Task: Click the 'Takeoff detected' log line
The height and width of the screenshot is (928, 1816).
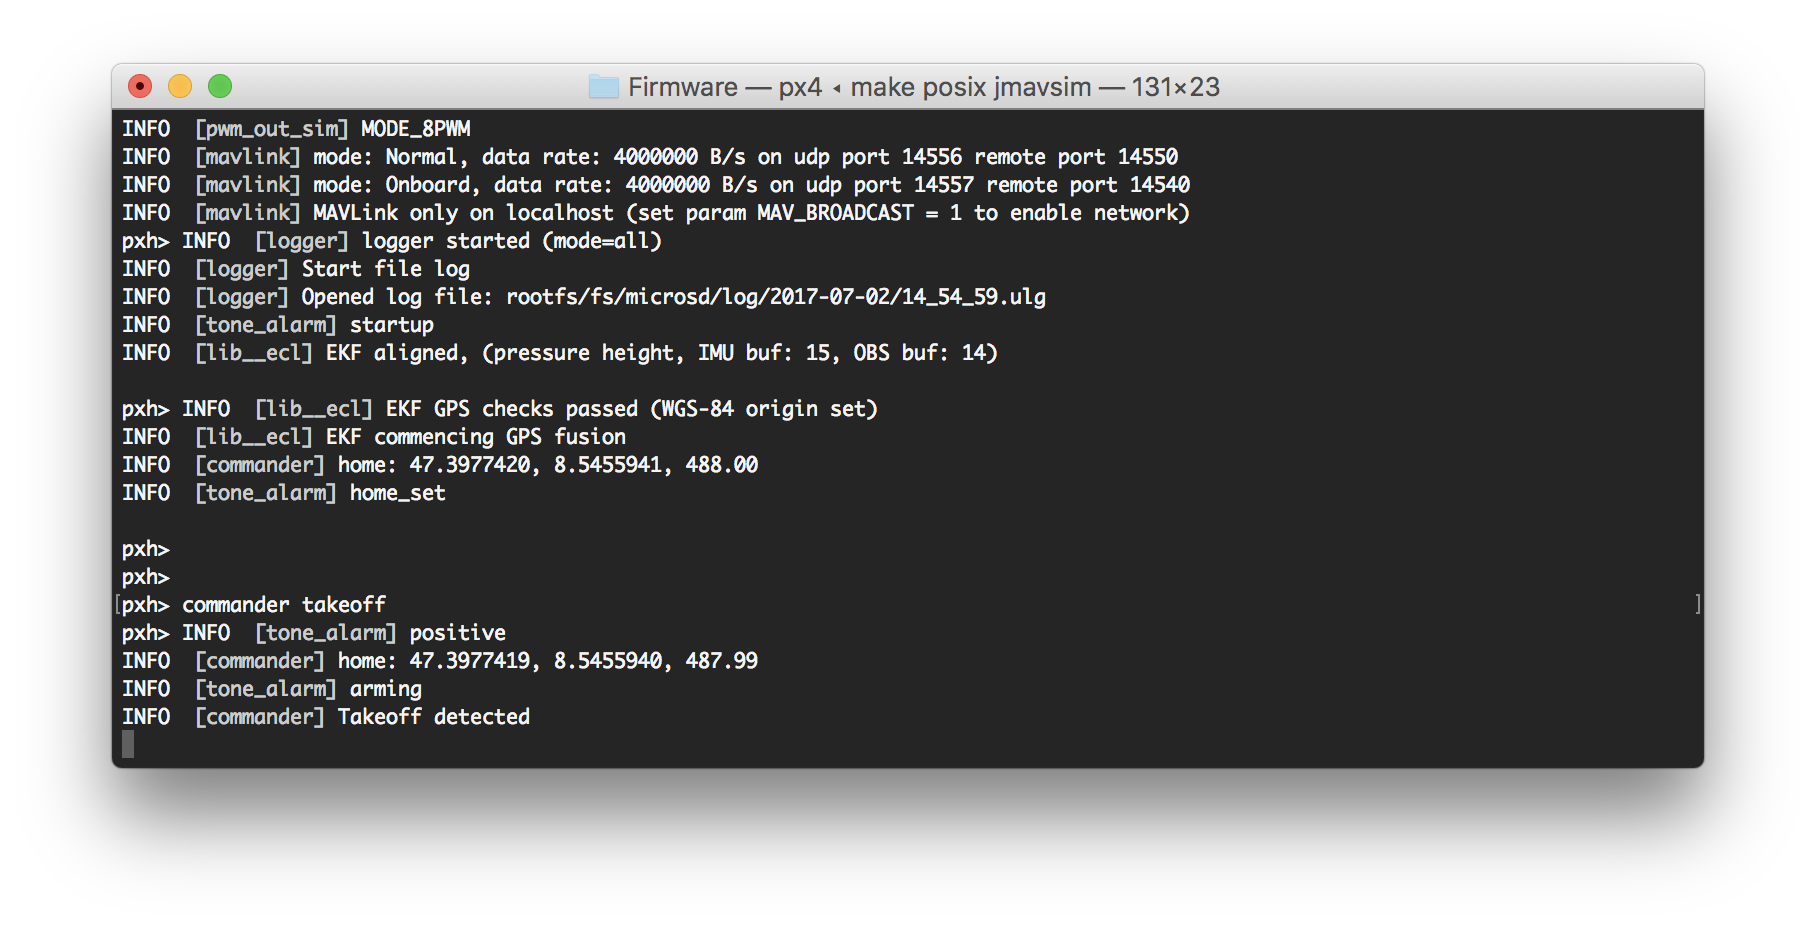Action: [433, 717]
